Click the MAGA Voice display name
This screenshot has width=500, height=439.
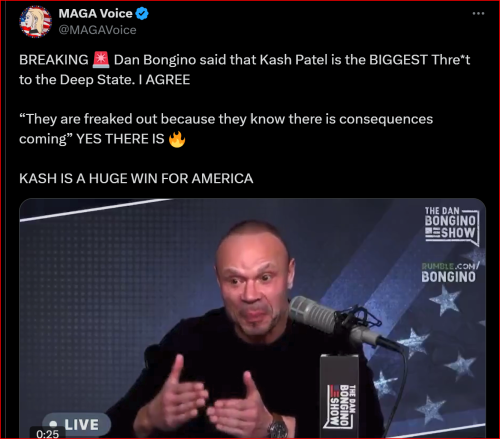[96, 14]
